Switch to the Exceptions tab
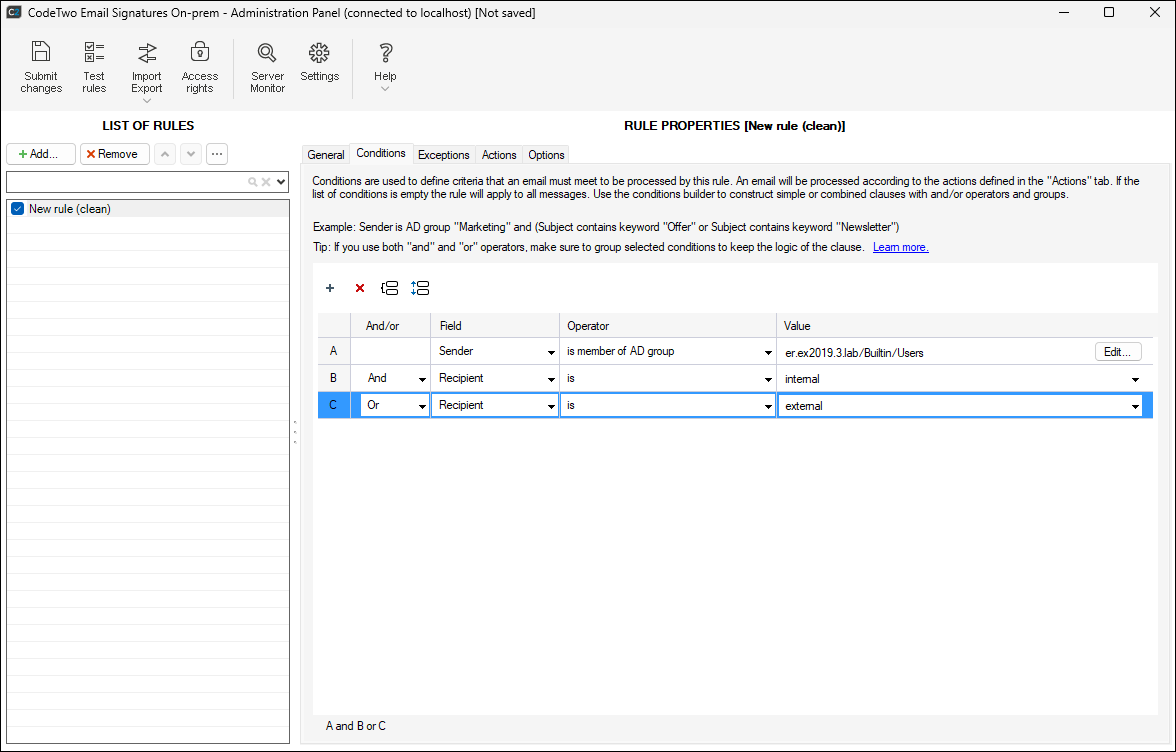The width and height of the screenshot is (1176, 752). tap(443, 155)
